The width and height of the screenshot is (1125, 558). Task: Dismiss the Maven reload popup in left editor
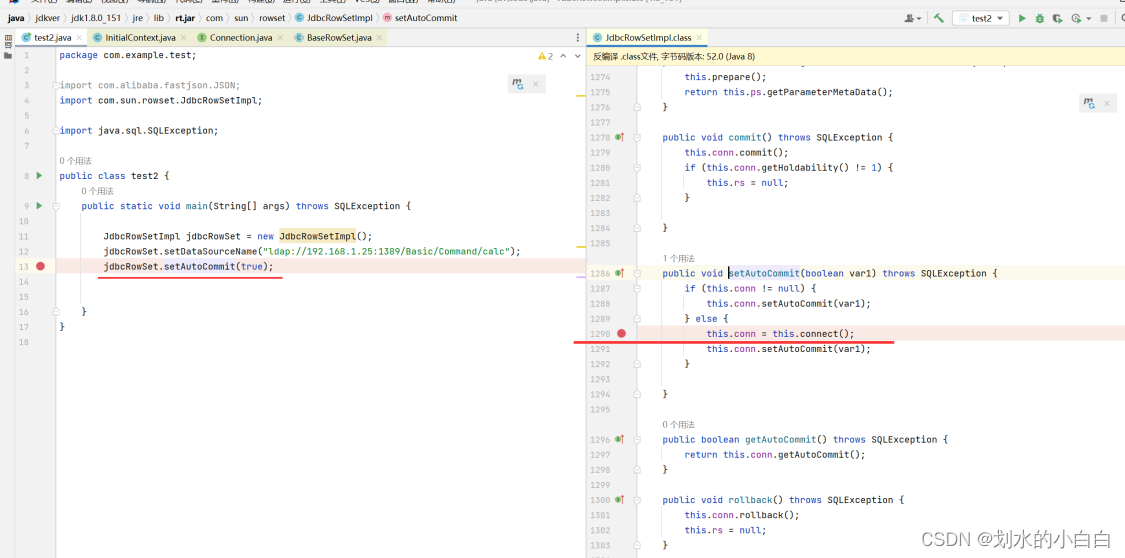[537, 85]
